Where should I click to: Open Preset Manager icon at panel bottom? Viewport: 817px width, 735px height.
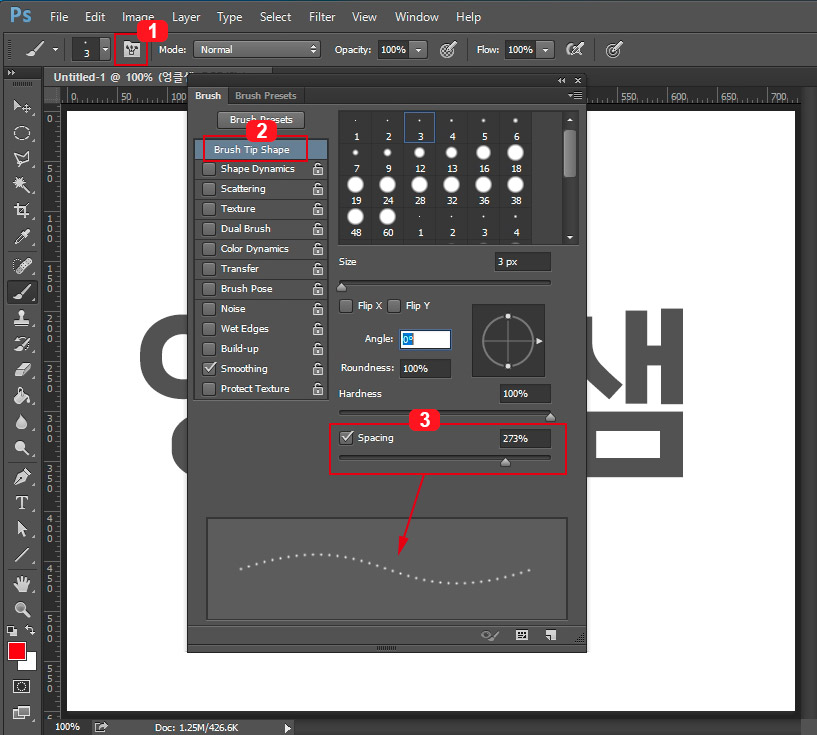pos(522,635)
